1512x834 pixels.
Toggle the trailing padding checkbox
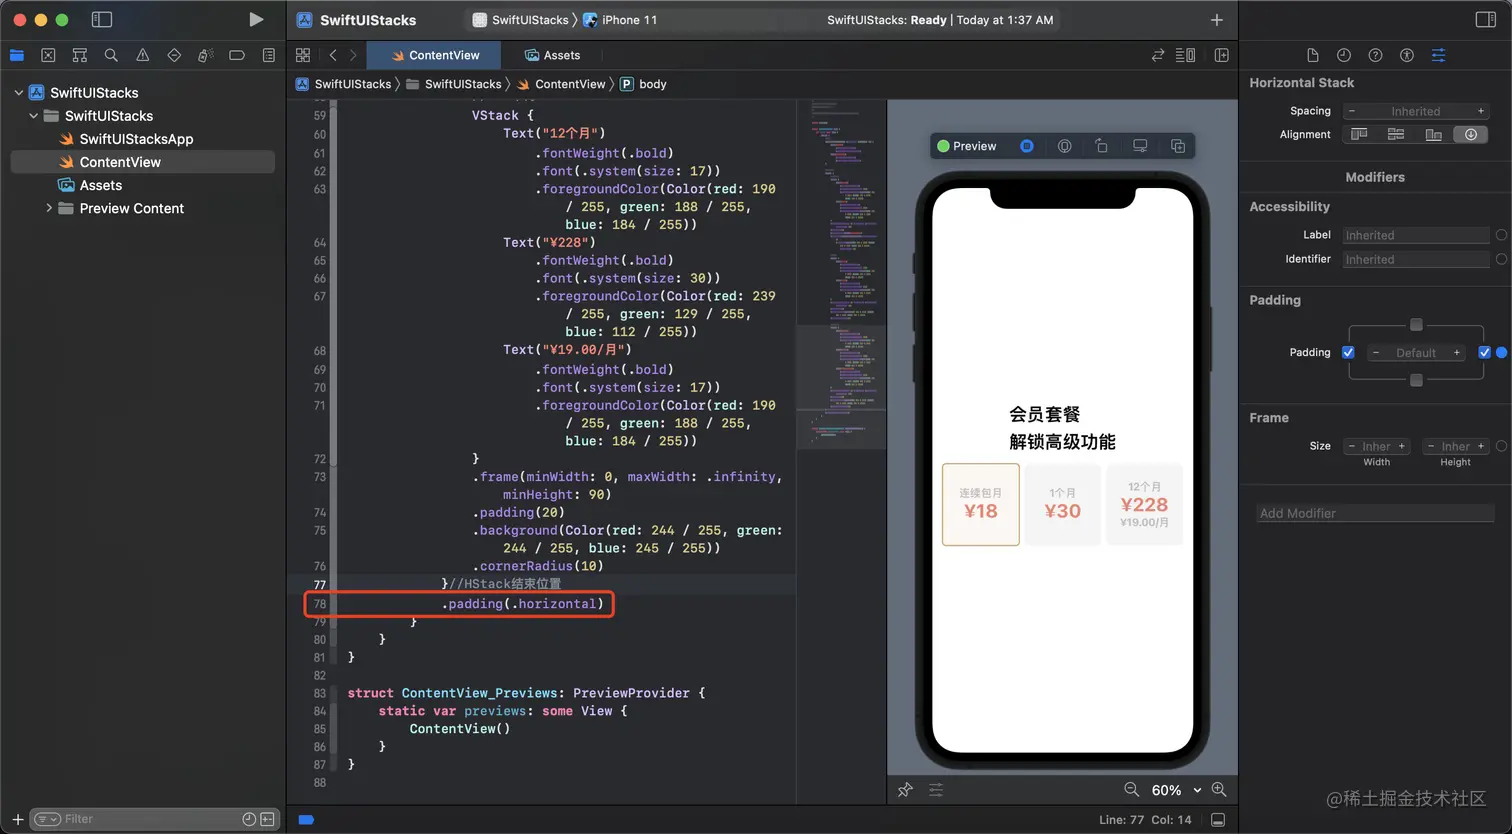click(x=1484, y=352)
